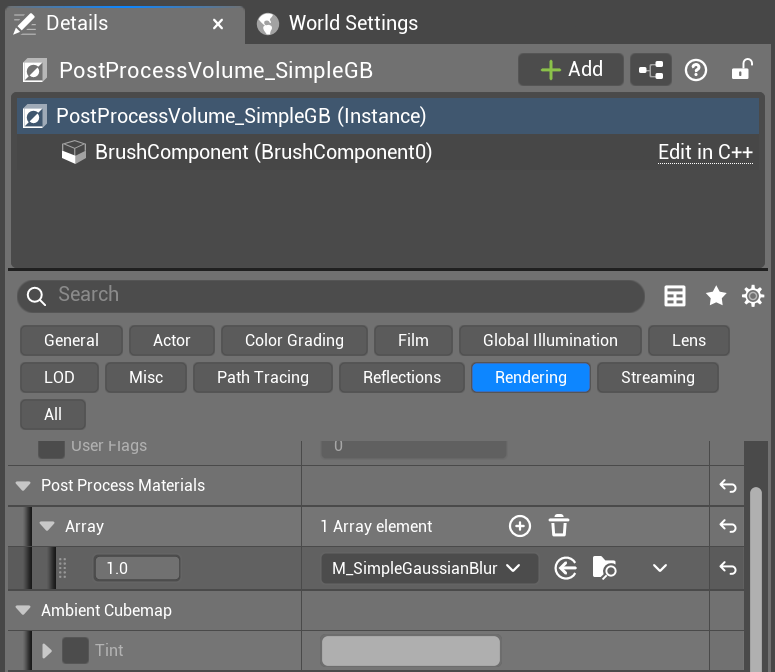
Task: Filter by the Streaming category
Action: (658, 378)
